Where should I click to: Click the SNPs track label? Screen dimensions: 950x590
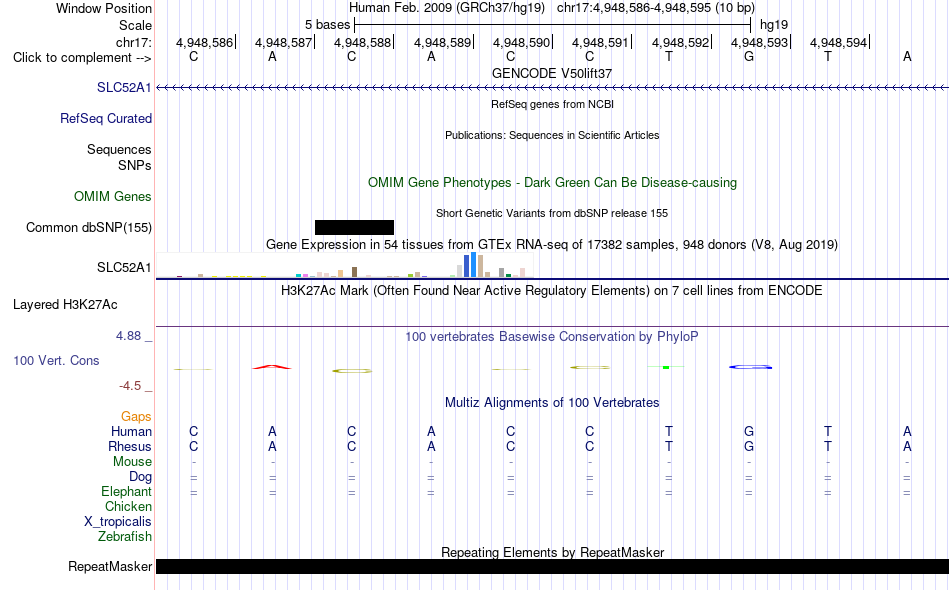[x=135, y=165]
